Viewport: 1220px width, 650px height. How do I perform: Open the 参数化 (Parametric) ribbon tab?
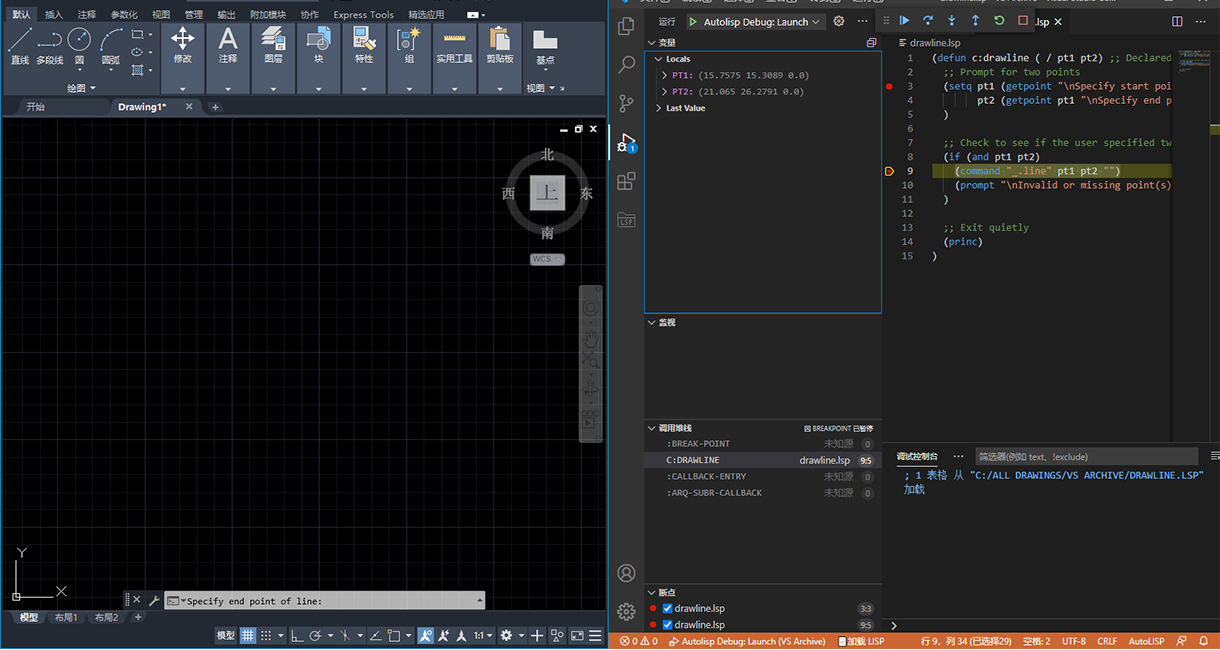(x=124, y=14)
